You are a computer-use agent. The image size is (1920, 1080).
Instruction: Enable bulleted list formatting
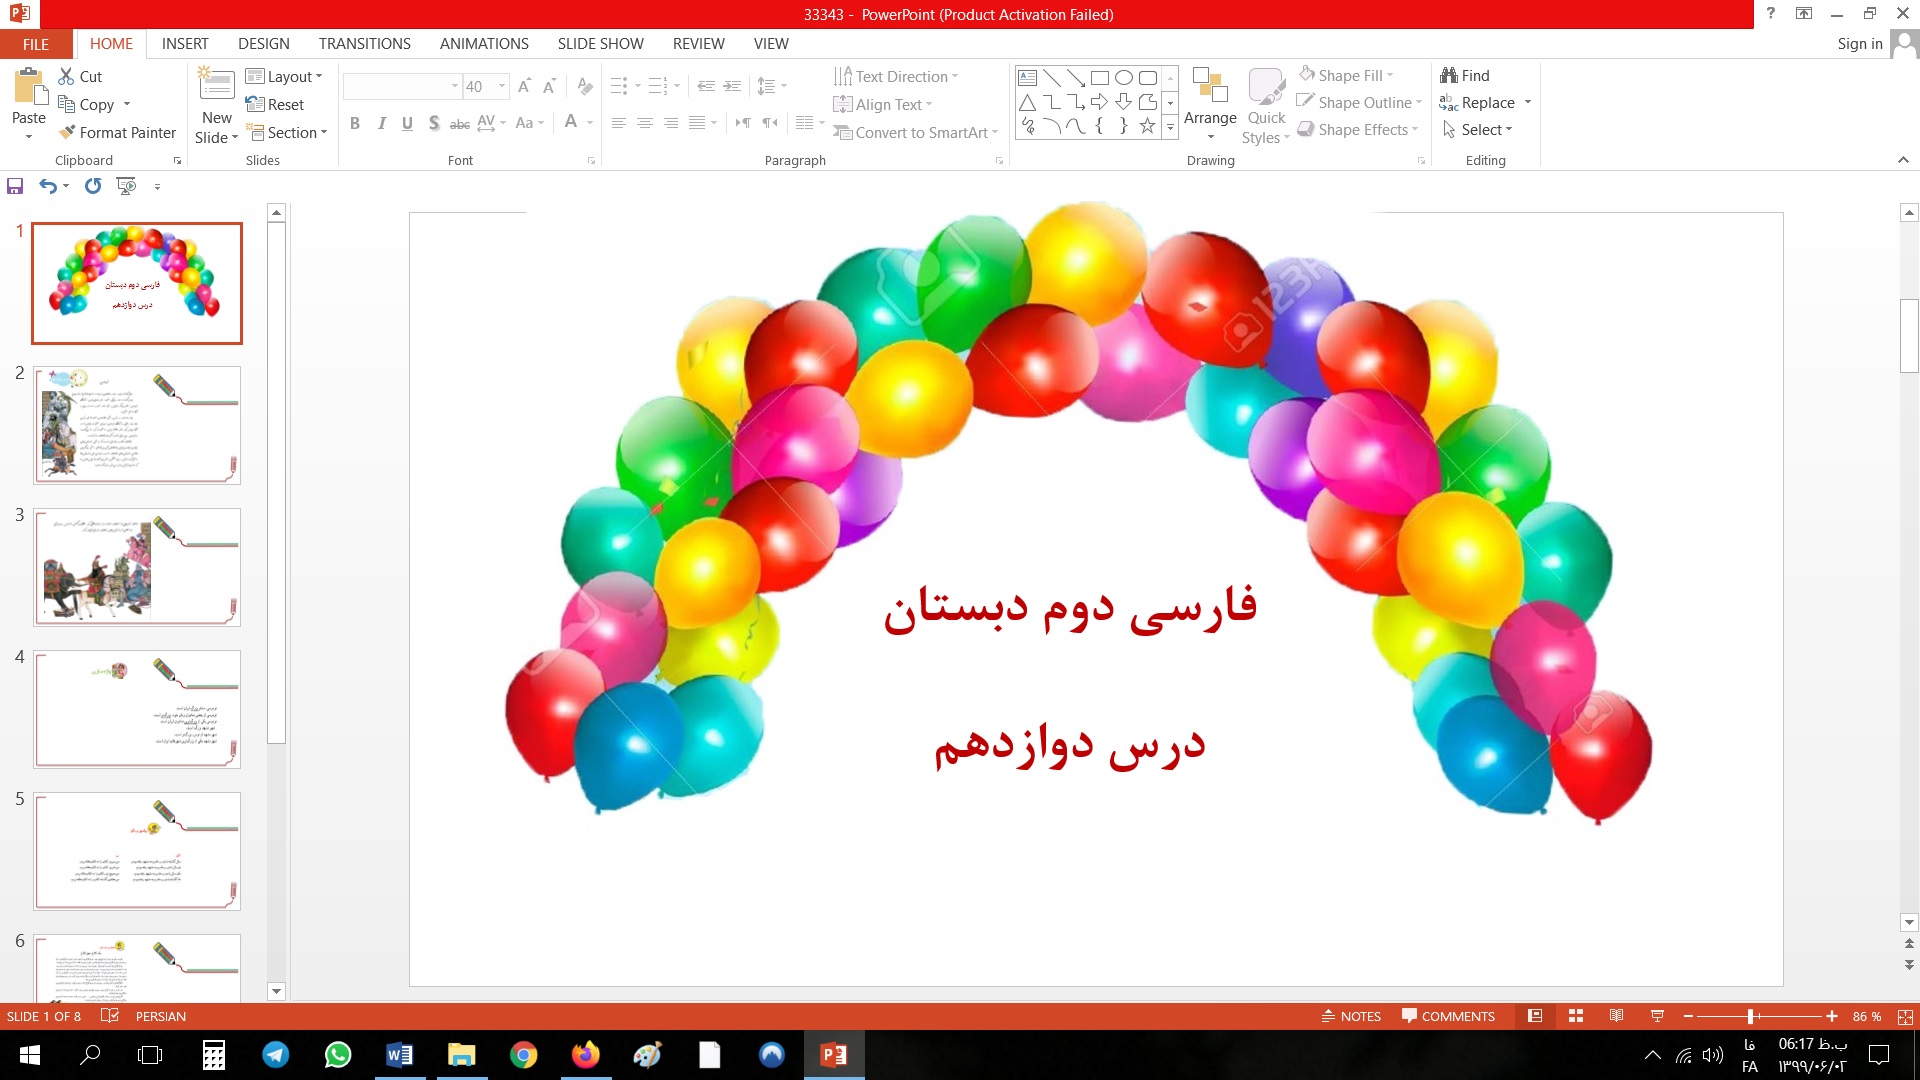coord(620,86)
